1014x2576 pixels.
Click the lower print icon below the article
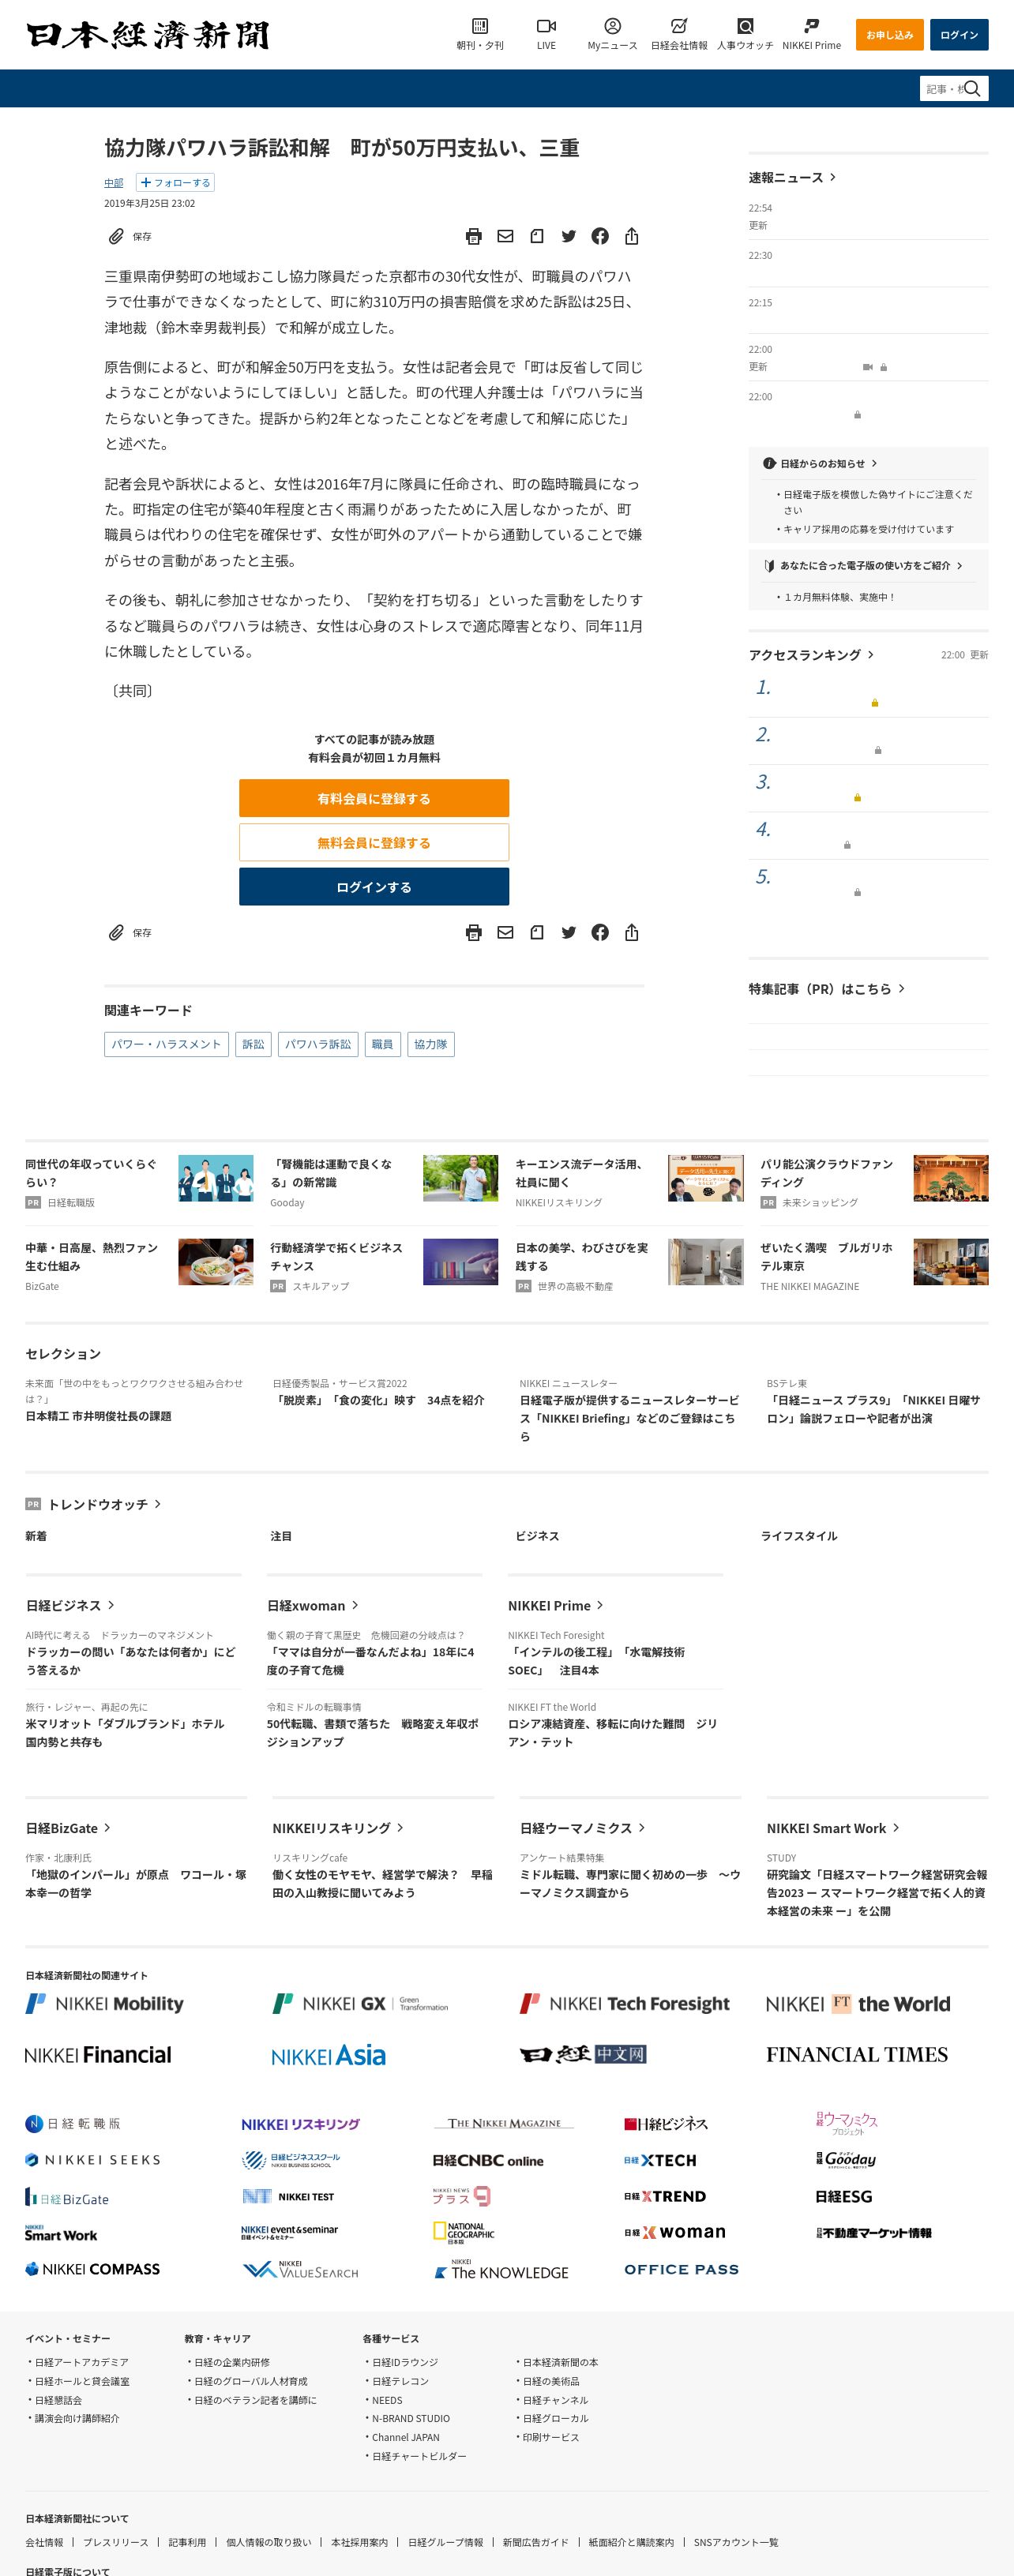coord(474,932)
